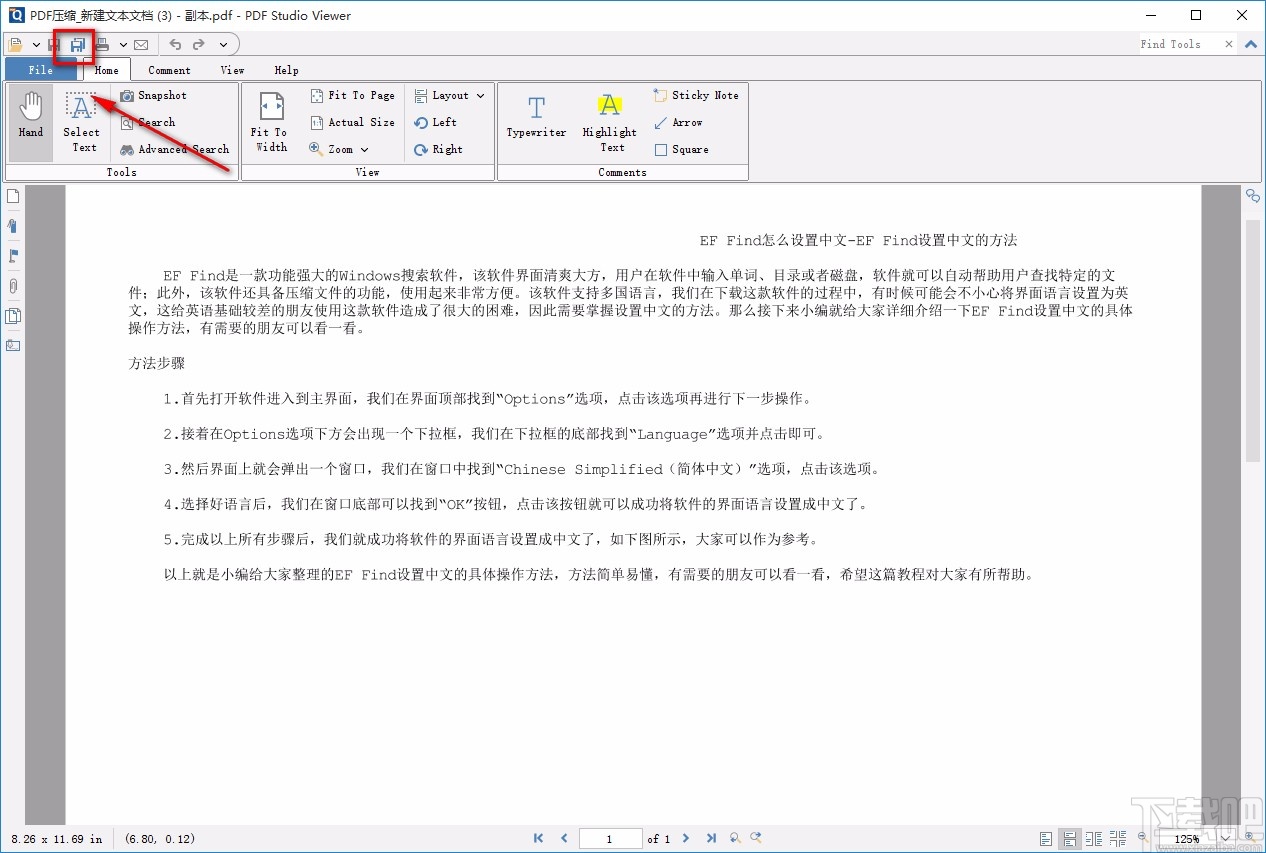Select the Arrow comment tool
This screenshot has width=1266, height=853.
(x=678, y=122)
